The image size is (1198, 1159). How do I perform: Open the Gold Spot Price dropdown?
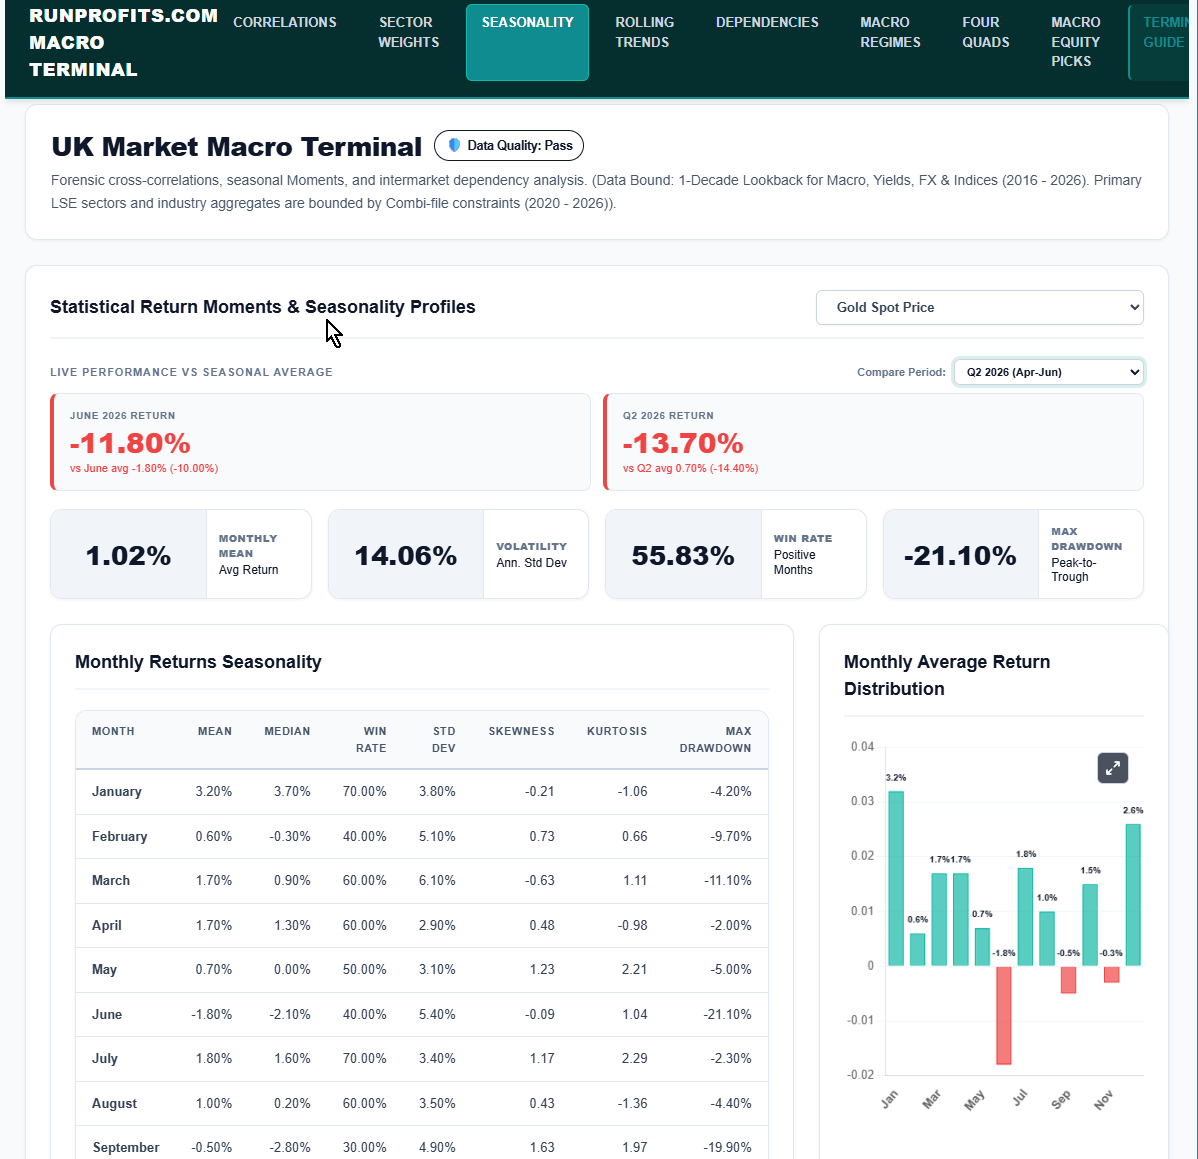click(979, 307)
